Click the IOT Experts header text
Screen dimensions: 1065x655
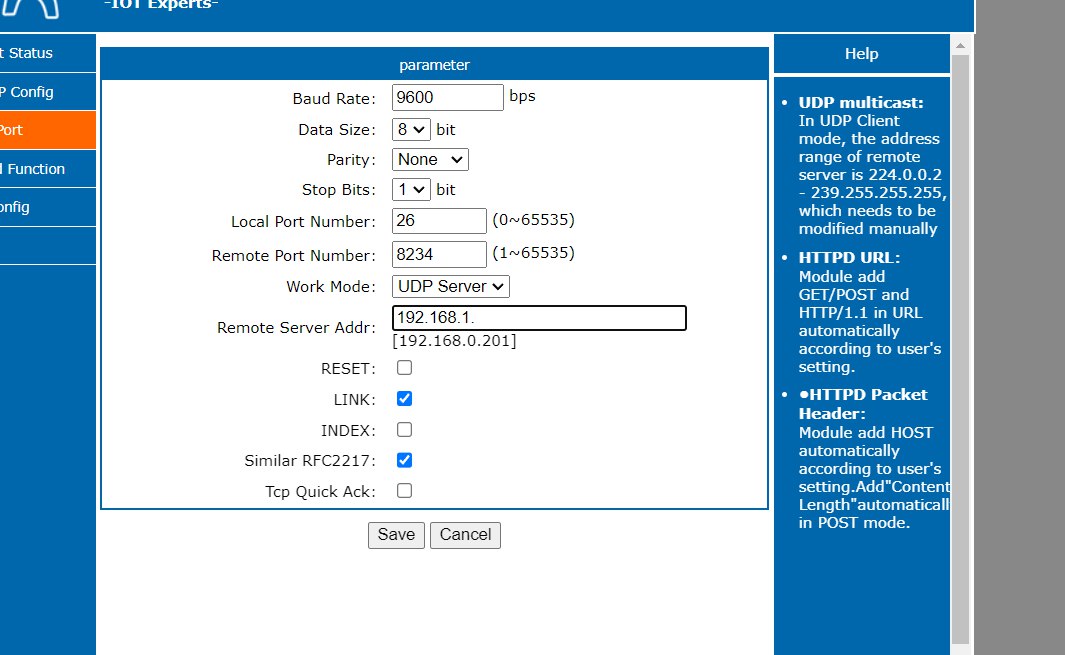(161, 5)
